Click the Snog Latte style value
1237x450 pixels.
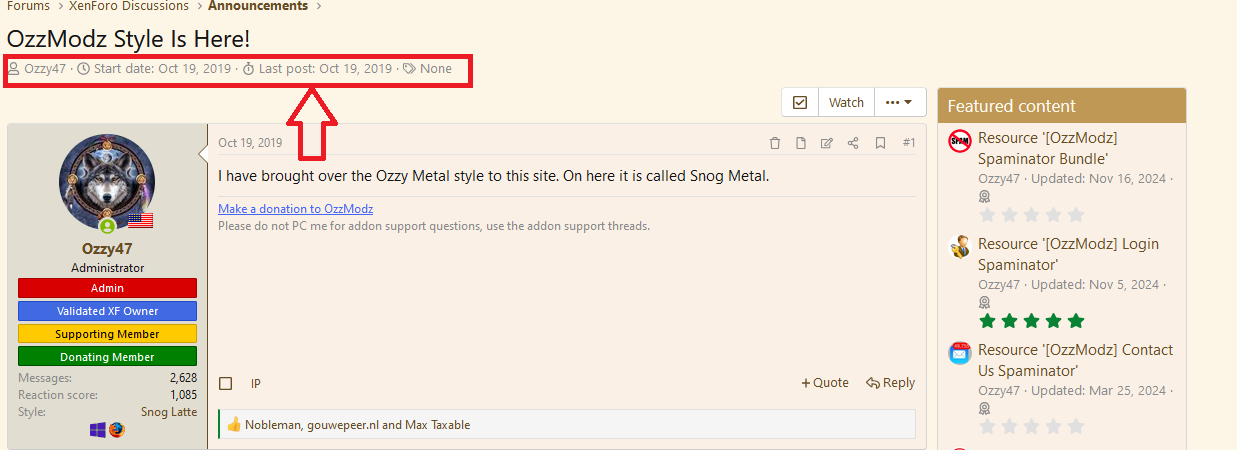pos(168,412)
